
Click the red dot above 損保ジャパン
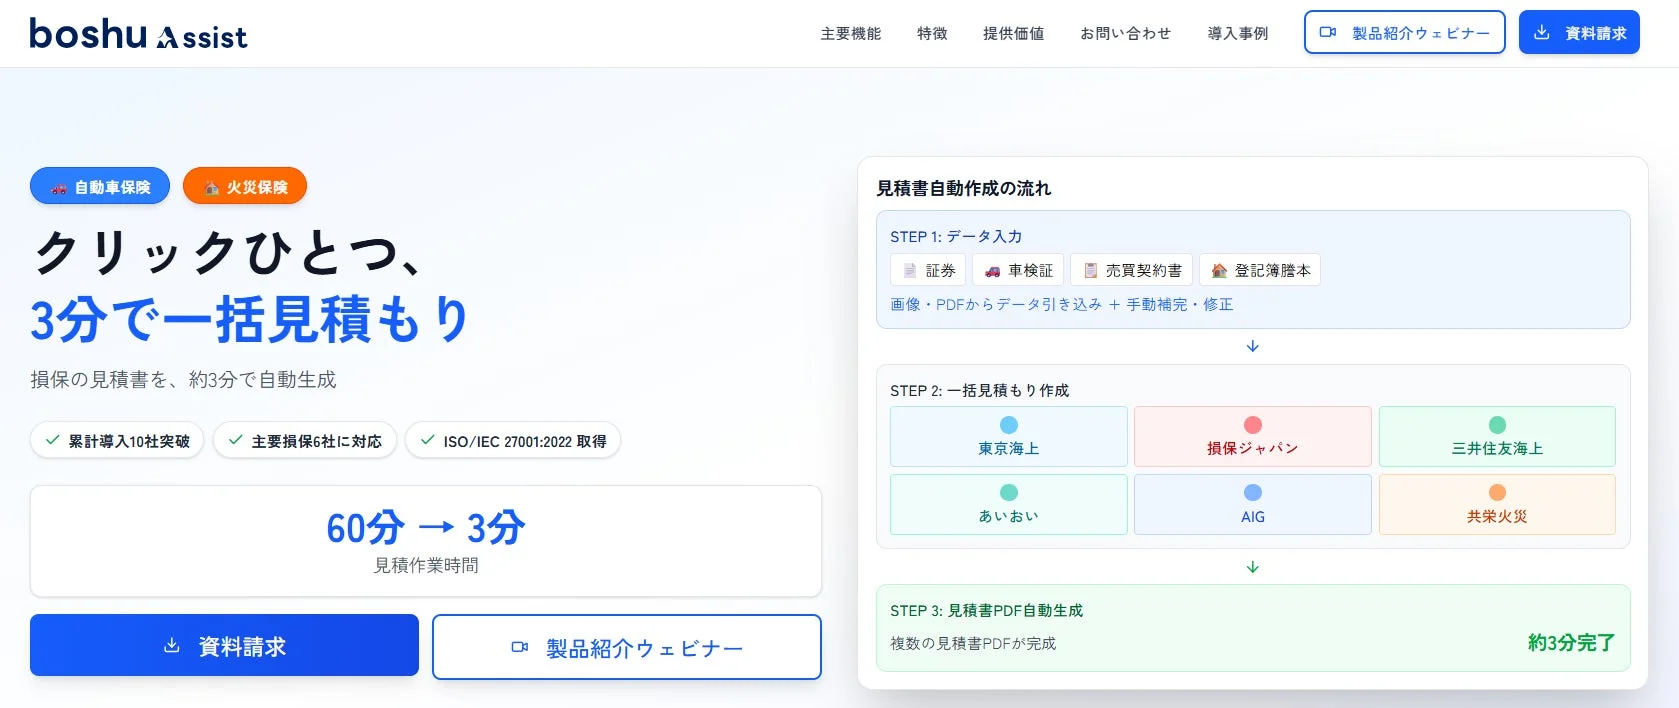(x=1253, y=425)
